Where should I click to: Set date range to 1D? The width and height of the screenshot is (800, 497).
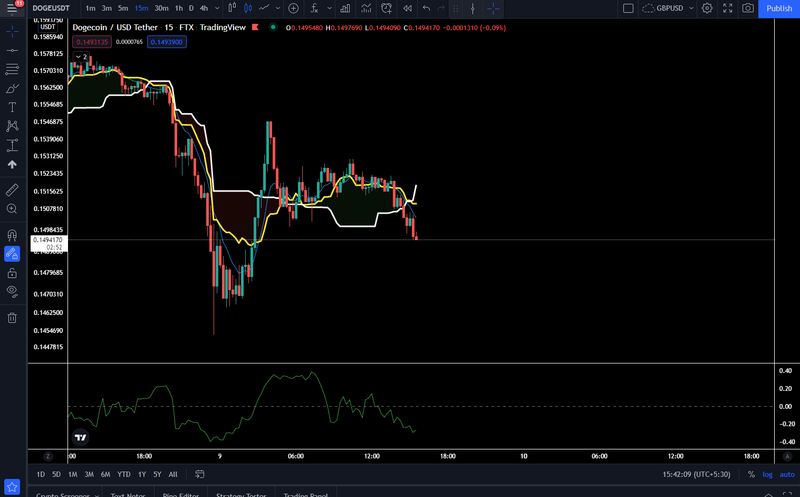(40, 474)
